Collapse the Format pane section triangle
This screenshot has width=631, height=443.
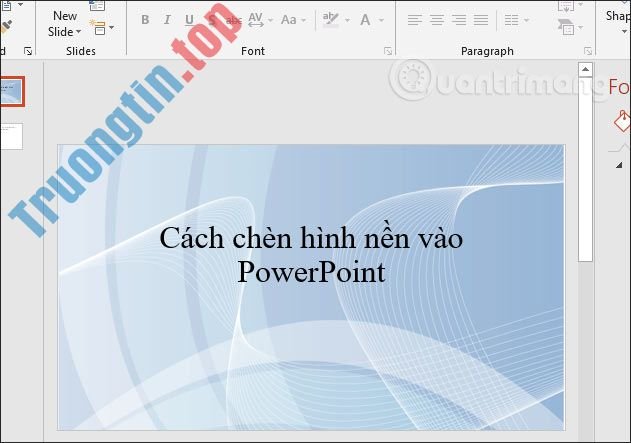pyautogui.click(x=619, y=165)
